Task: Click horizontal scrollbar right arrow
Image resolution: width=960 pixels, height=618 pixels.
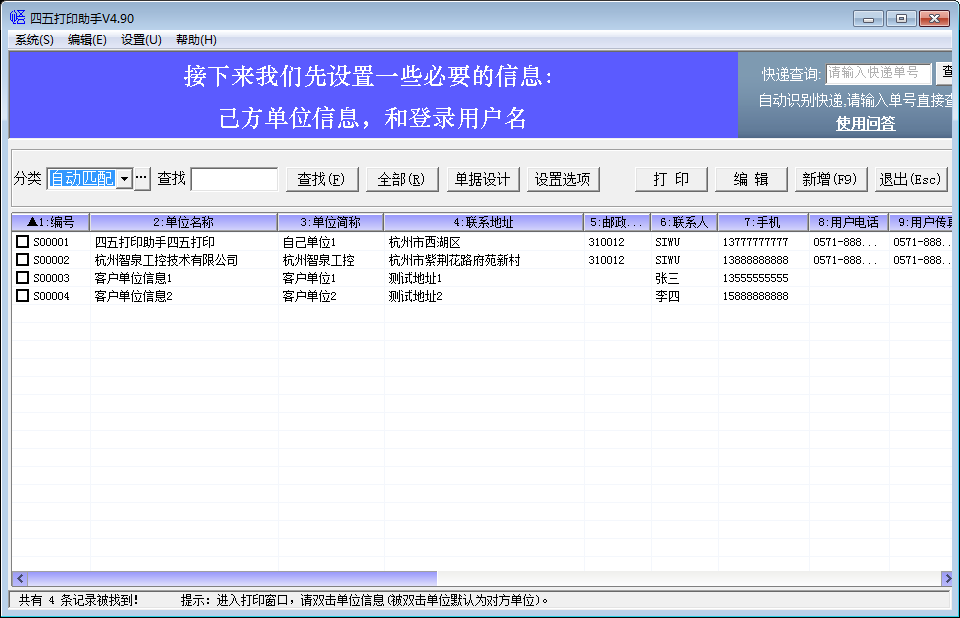Action: pyautogui.click(x=946, y=579)
